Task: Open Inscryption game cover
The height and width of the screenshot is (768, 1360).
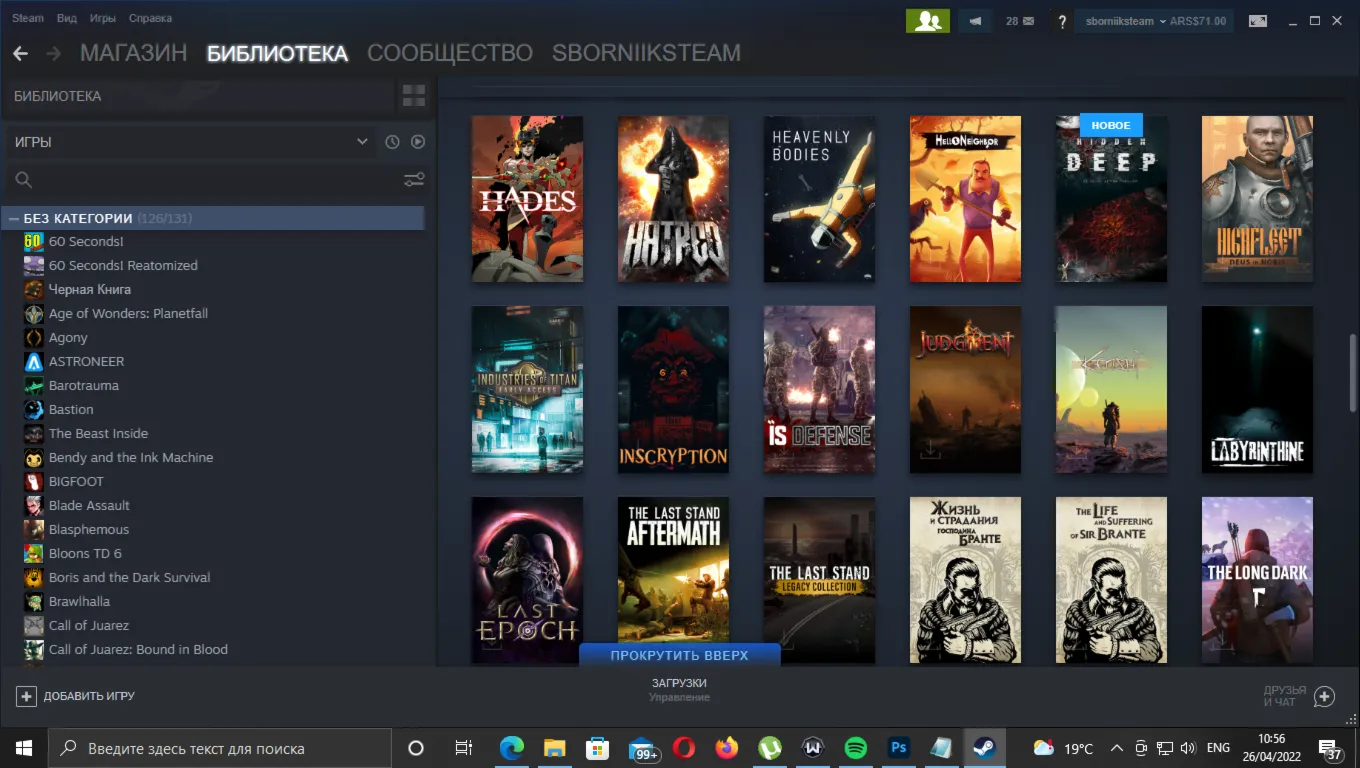Action: point(673,390)
